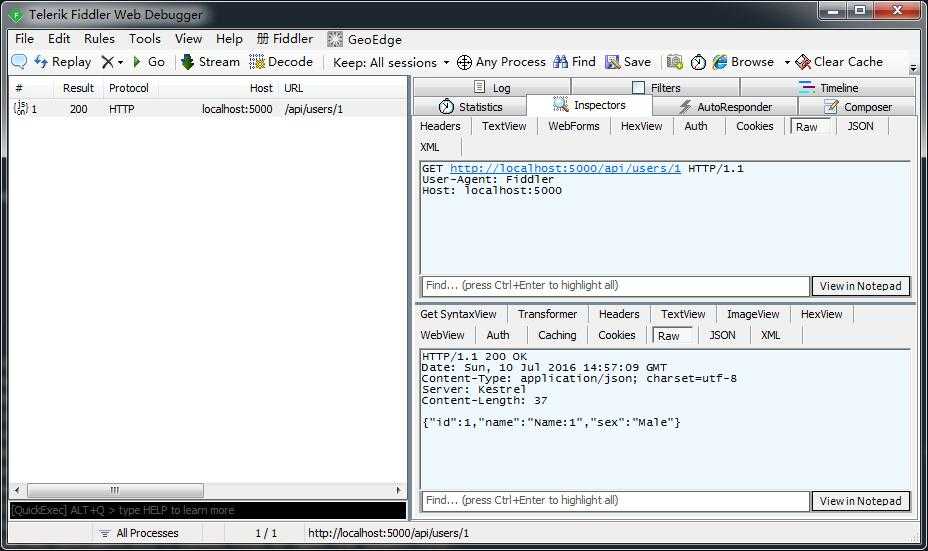This screenshot has height=551, width=928.
Task: Open the File menu
Action: (24, 38)
